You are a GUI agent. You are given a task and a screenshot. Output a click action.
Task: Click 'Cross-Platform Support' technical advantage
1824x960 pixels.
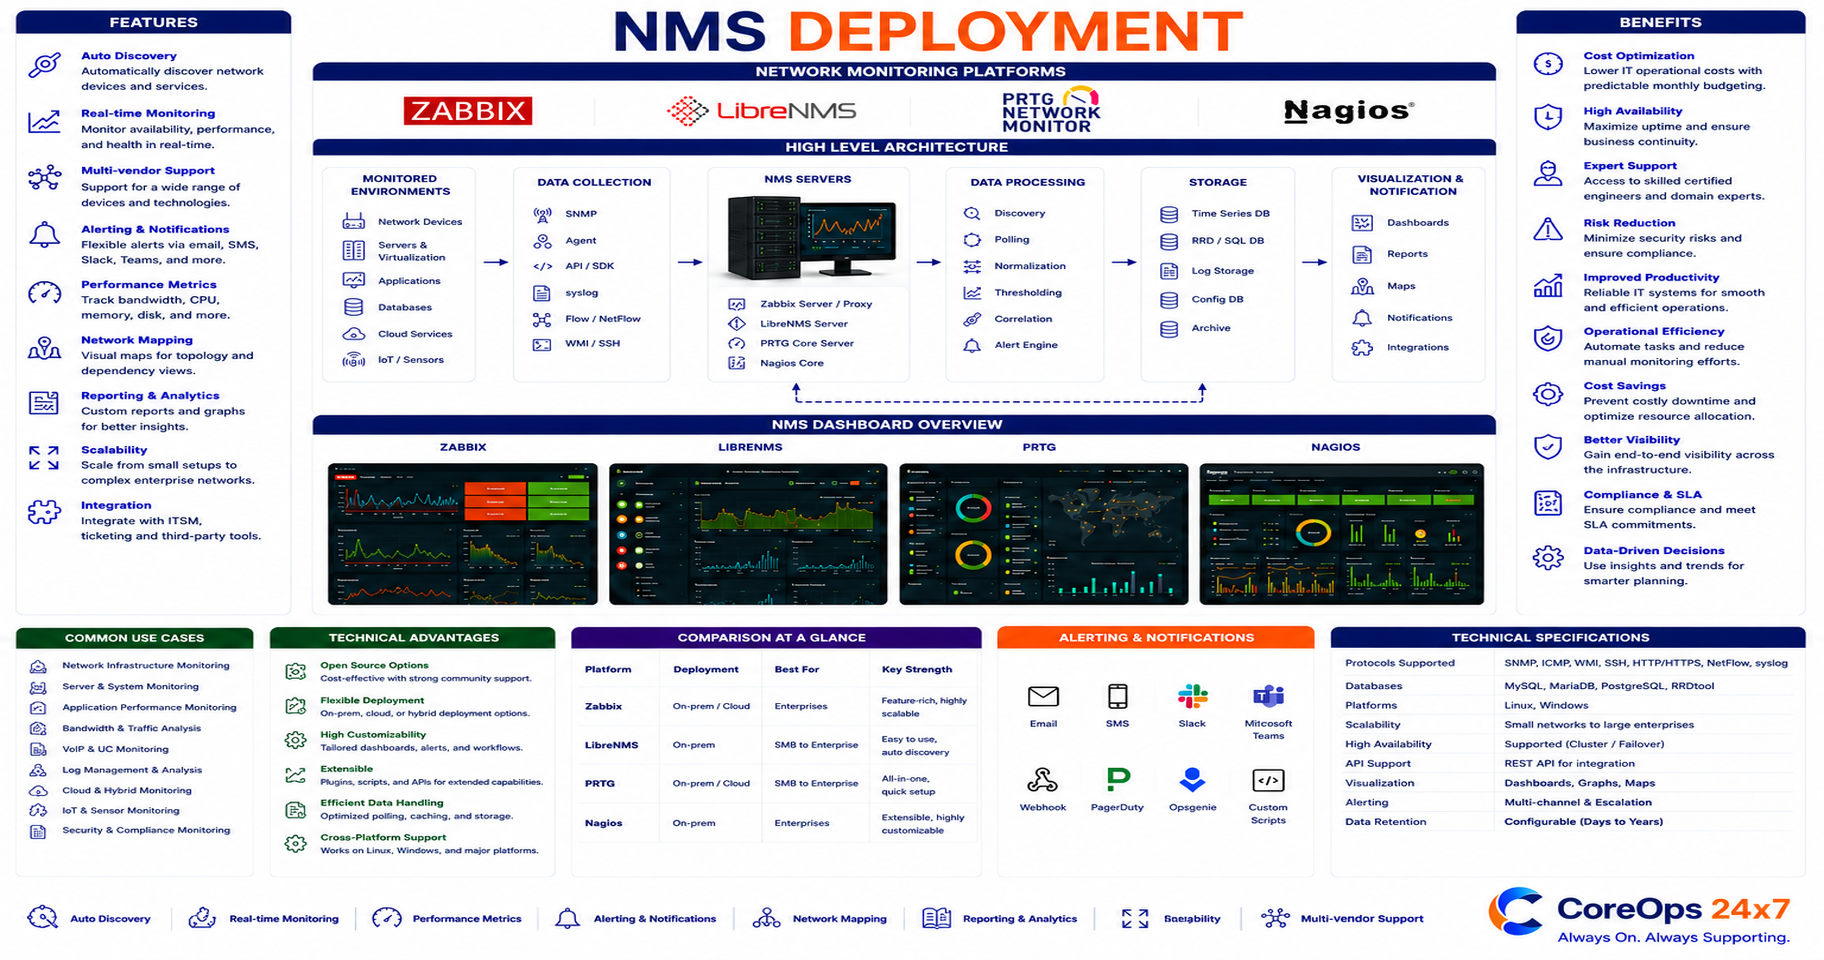coord(383,837)
